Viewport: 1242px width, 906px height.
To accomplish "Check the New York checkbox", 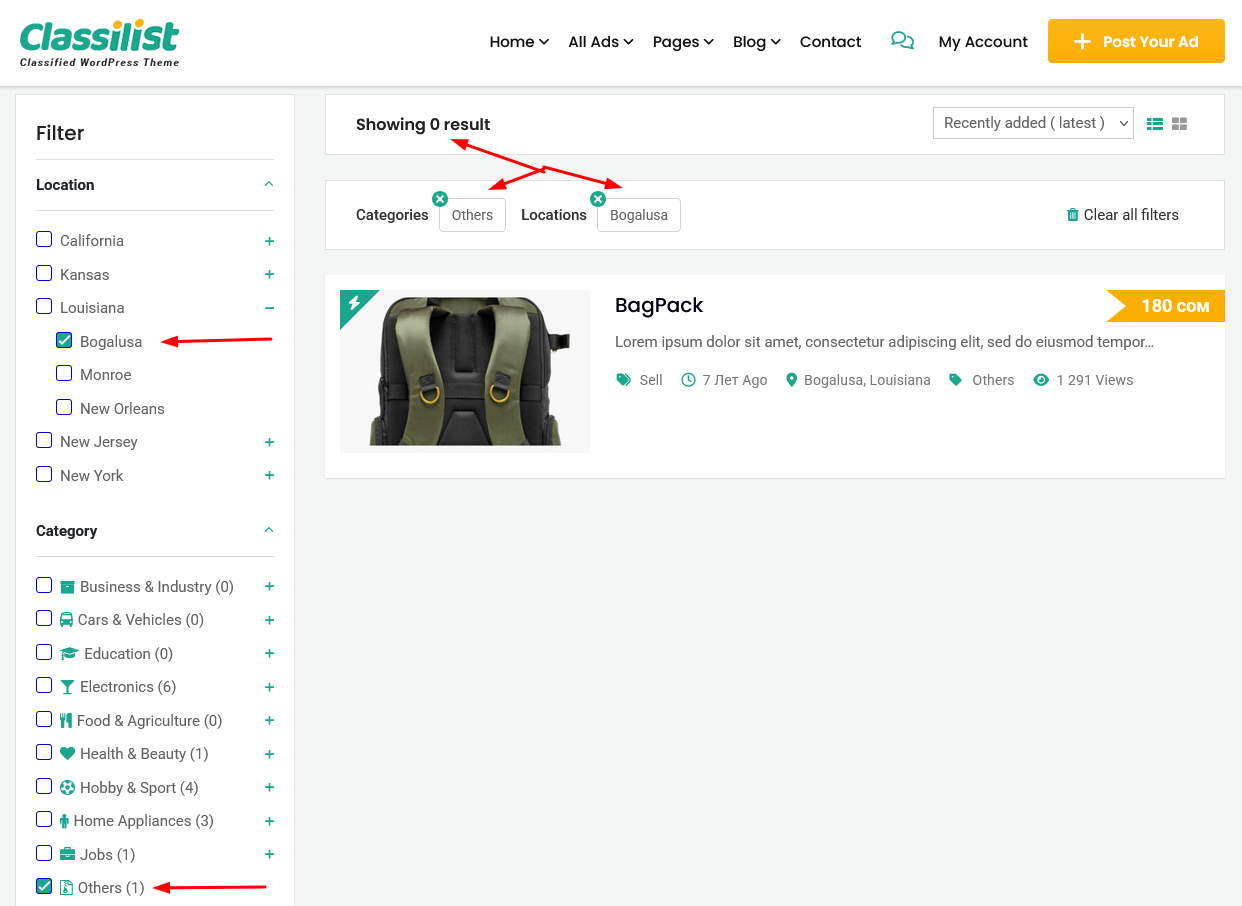I will tap(44, 474).
